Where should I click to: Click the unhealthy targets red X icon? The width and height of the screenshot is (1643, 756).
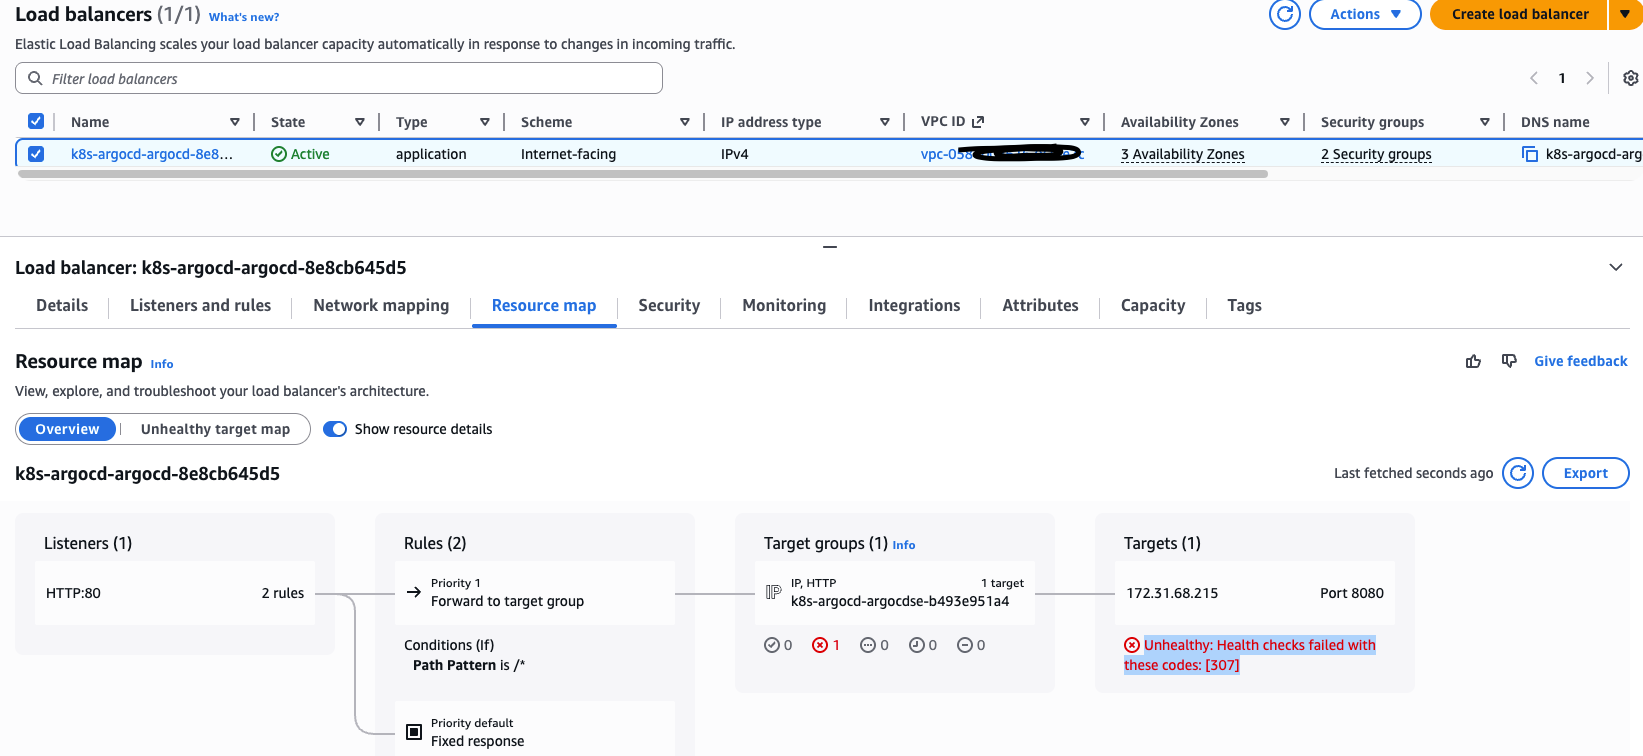click(820, 645)
